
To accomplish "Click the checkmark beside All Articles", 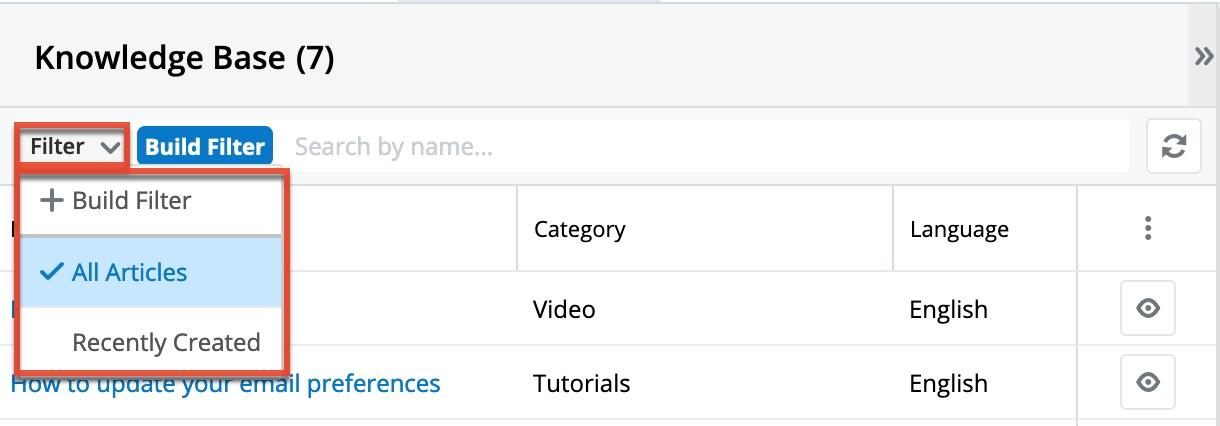I will 52,272.
